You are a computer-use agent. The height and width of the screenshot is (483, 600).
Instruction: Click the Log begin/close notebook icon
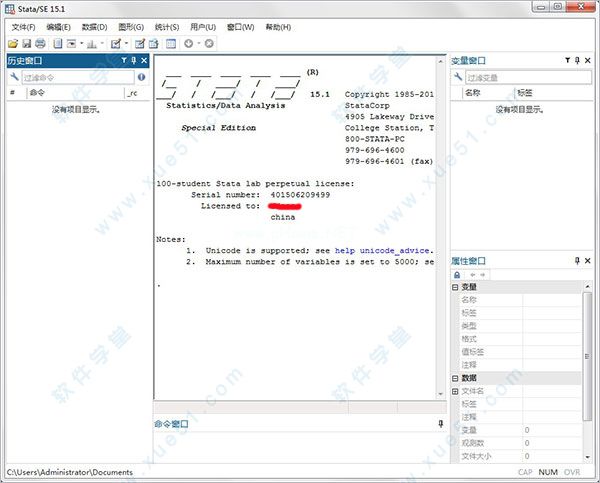coord(58,44)
